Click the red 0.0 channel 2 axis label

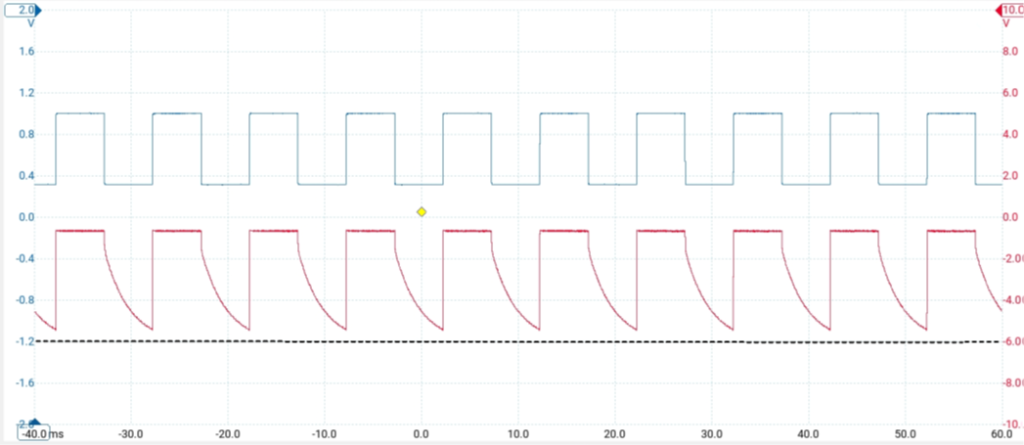(1010, 218)
